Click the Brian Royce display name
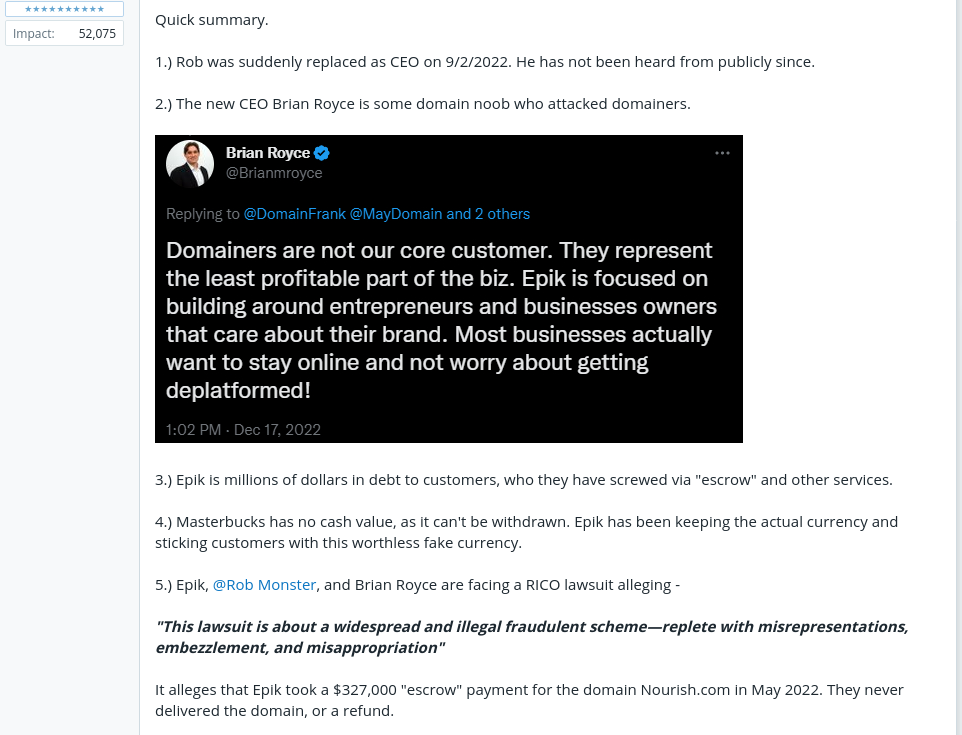 [x=267, y=153]
